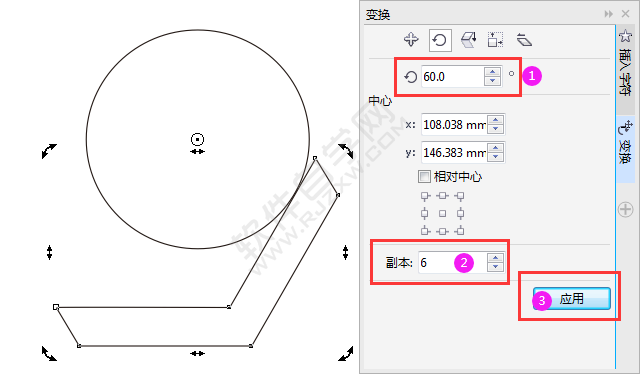The height and width of the screenshot is (374, 640).
Task: Collapse the docker with double-arrow icon
Action: pyautogui.click(x=609, y=14)
